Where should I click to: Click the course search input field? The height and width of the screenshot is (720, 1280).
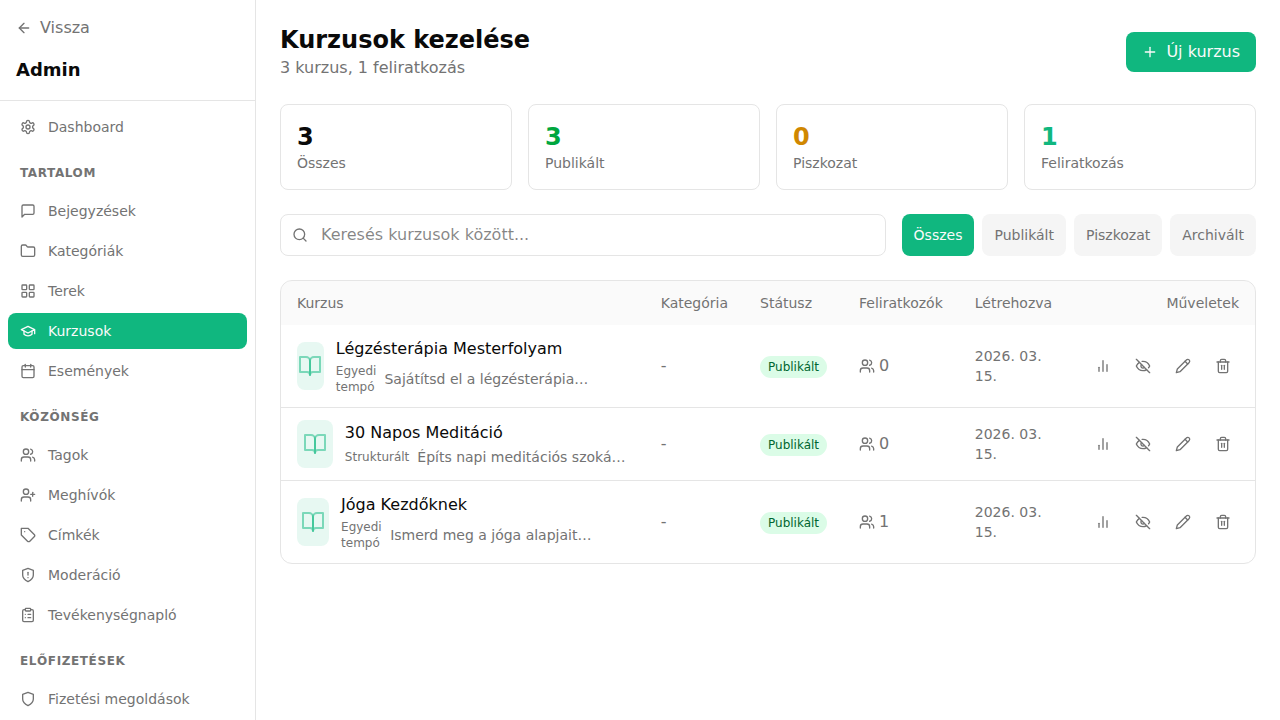tap(583, 234)
